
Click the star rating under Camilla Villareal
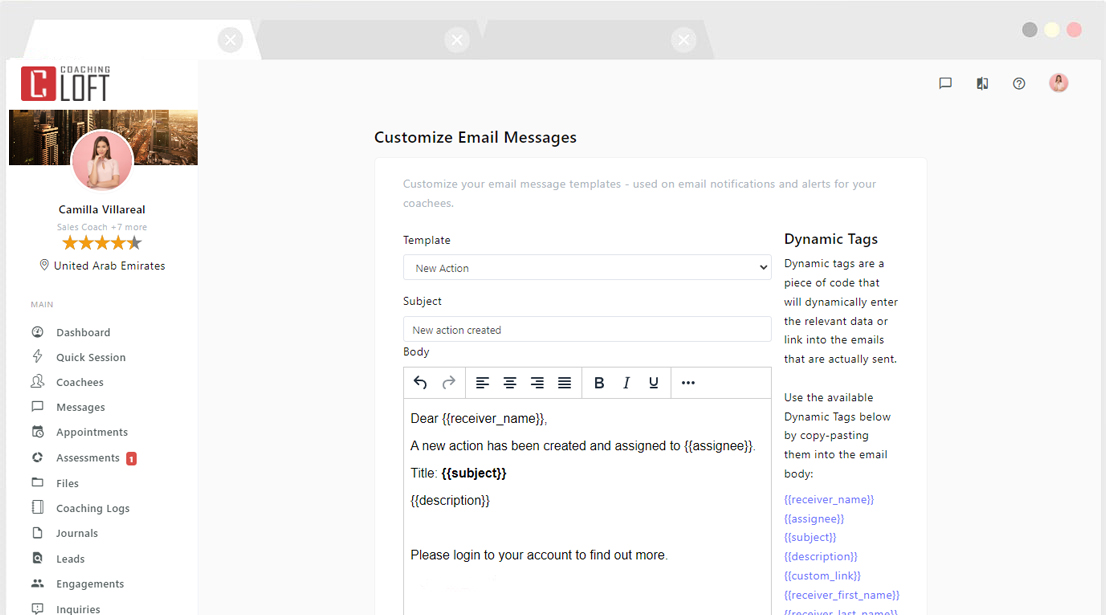pos(102,243)
